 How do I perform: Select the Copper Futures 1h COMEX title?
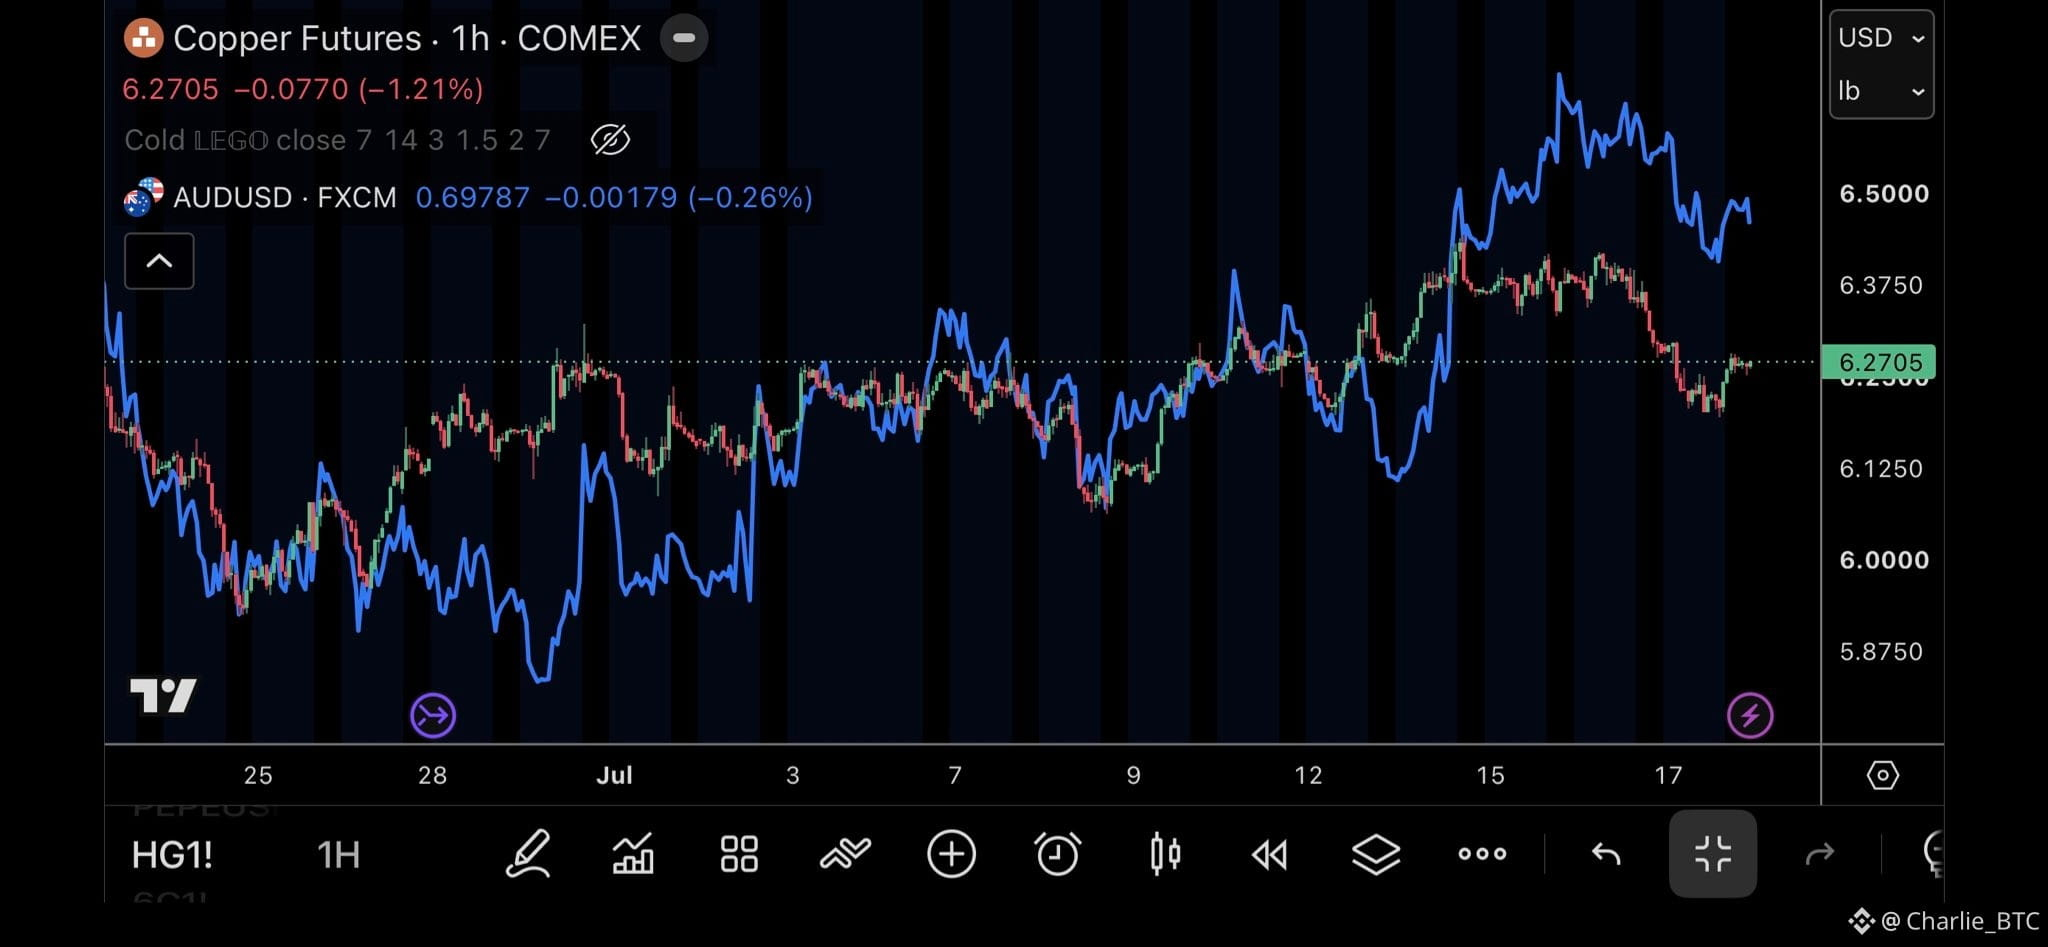407,38
